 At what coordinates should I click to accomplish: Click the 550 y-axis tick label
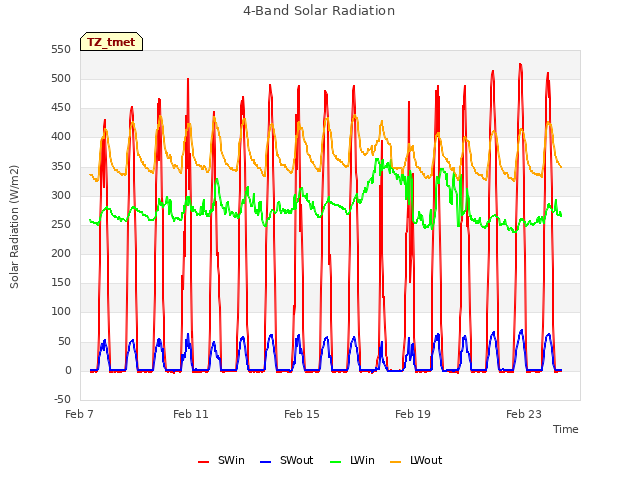61,50
